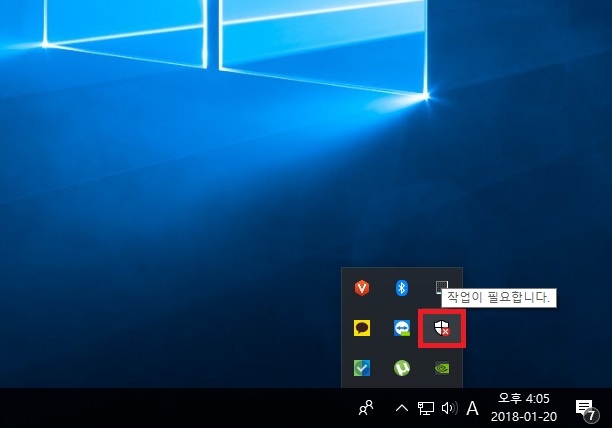This screenshot has height=428, width=612.
Task: Open the network status icon
Action: point(426,408)
